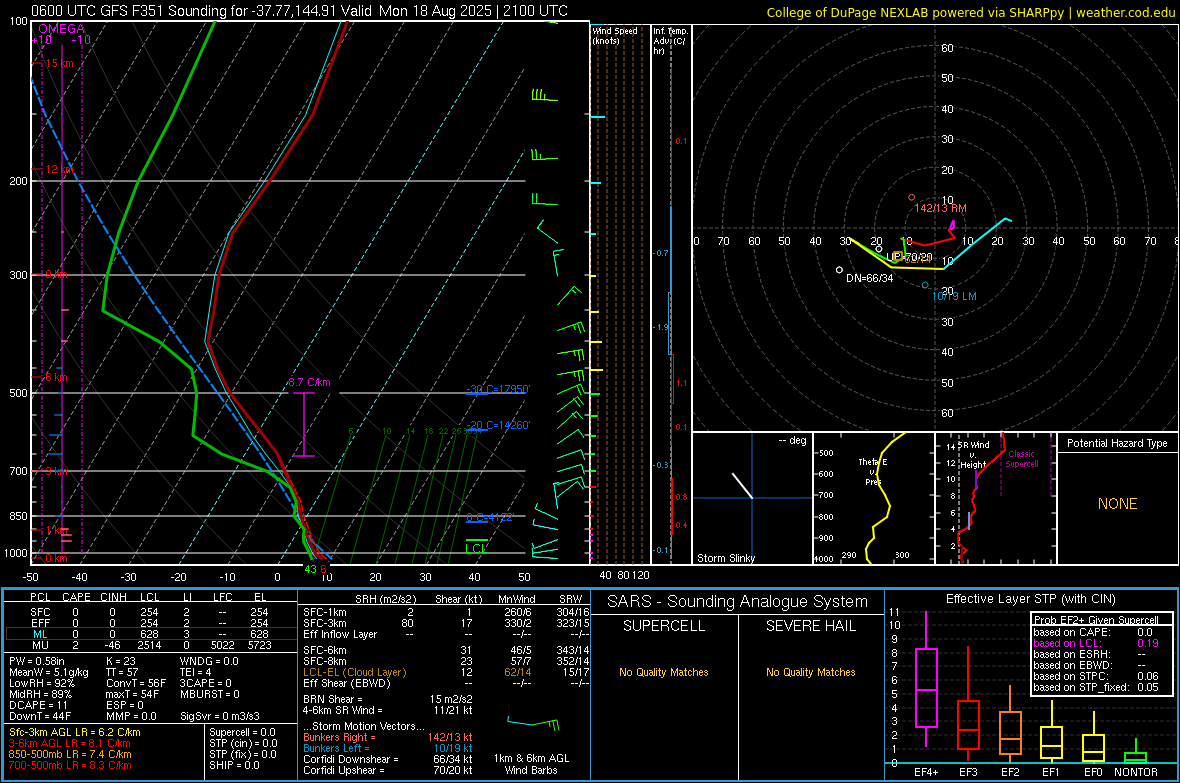Select the NONE hazard type text
Image resolution: width=1180 pixels, height=783 pixels.
pyautogui.click(x=1117, y=504)
